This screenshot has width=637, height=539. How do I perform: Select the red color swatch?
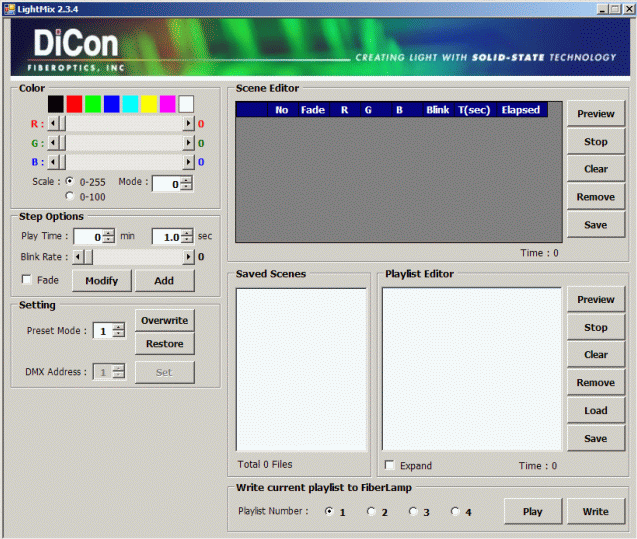click(74, 104)
